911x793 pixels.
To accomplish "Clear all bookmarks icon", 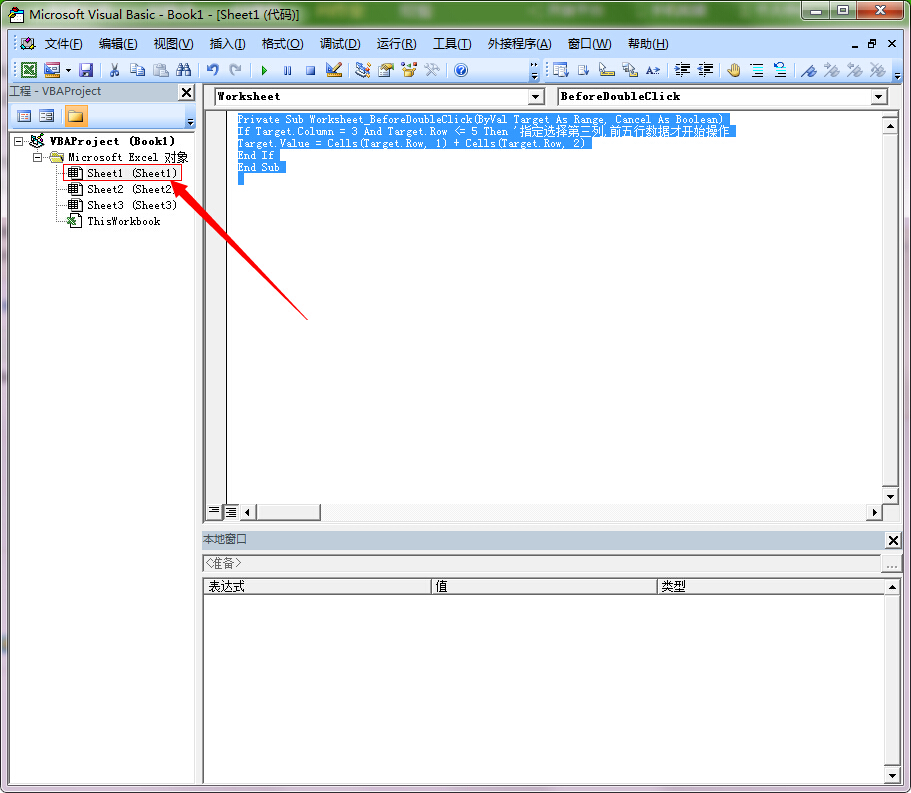I will click(878, 70).
